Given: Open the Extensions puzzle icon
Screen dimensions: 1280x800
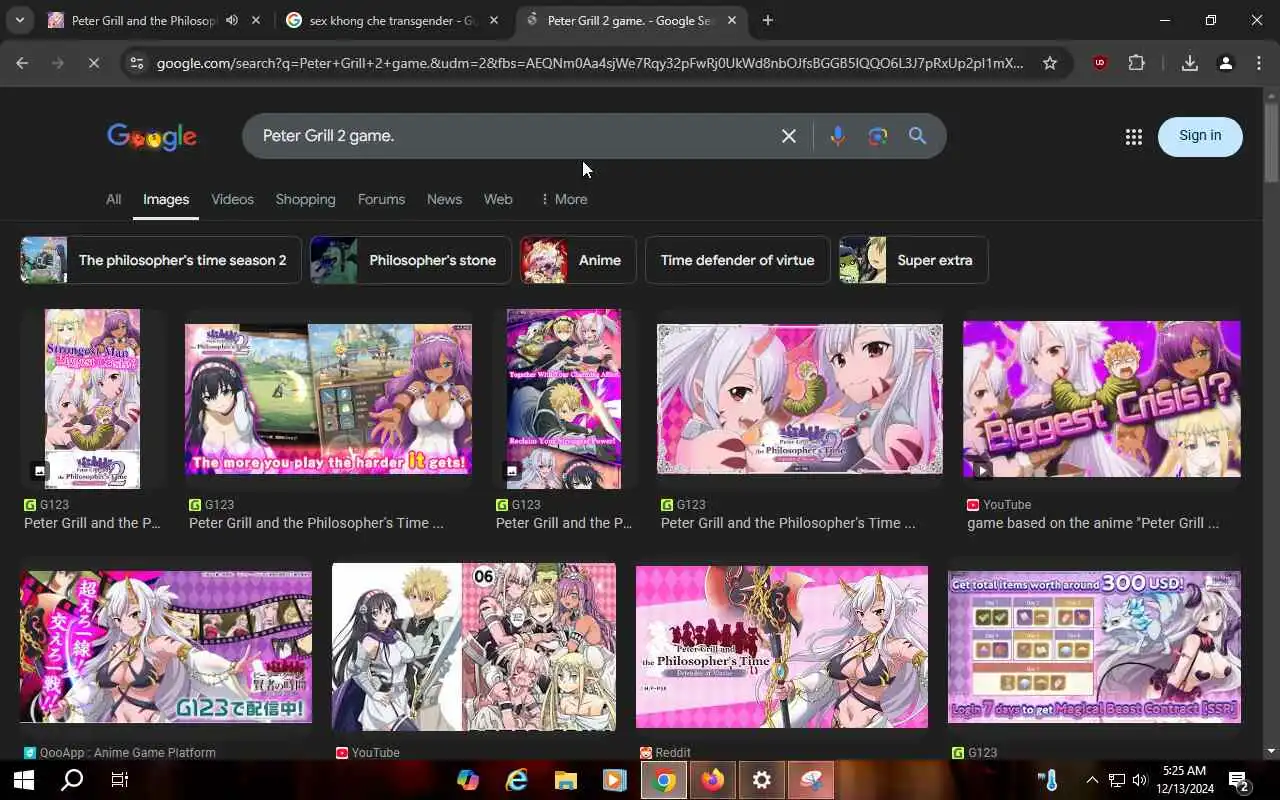Looking at the screenshot, I should tap(1136, 63).
